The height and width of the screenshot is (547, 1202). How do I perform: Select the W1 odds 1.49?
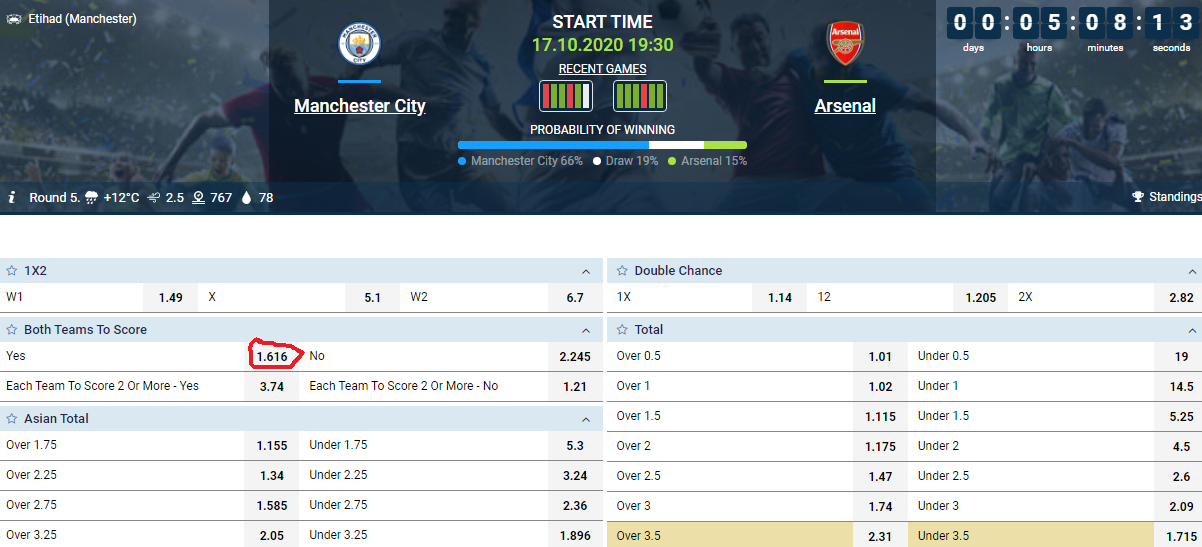(171, 298)
